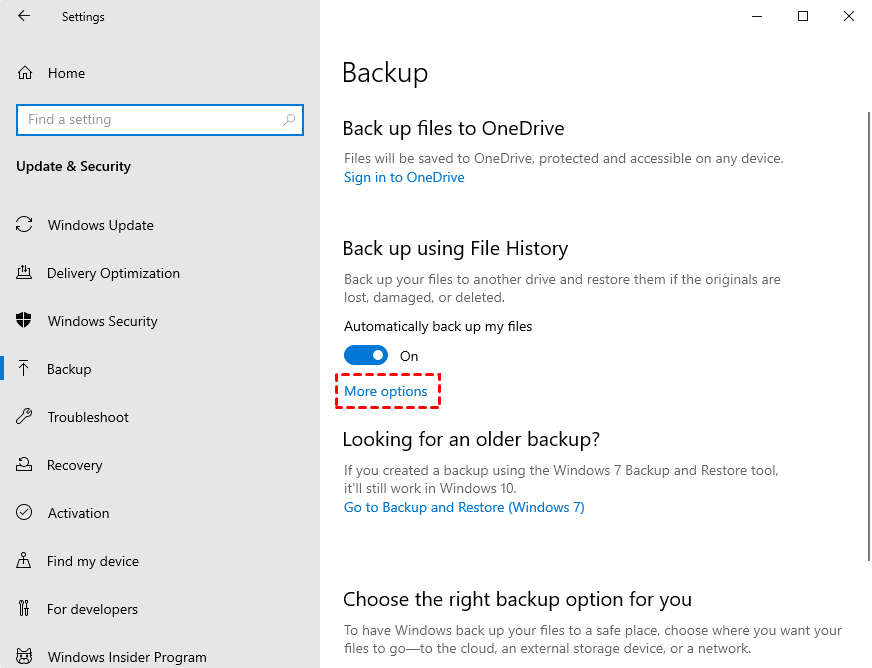
Task: Open Activation settings via checkmark icon
Action: tap(24, 513)
